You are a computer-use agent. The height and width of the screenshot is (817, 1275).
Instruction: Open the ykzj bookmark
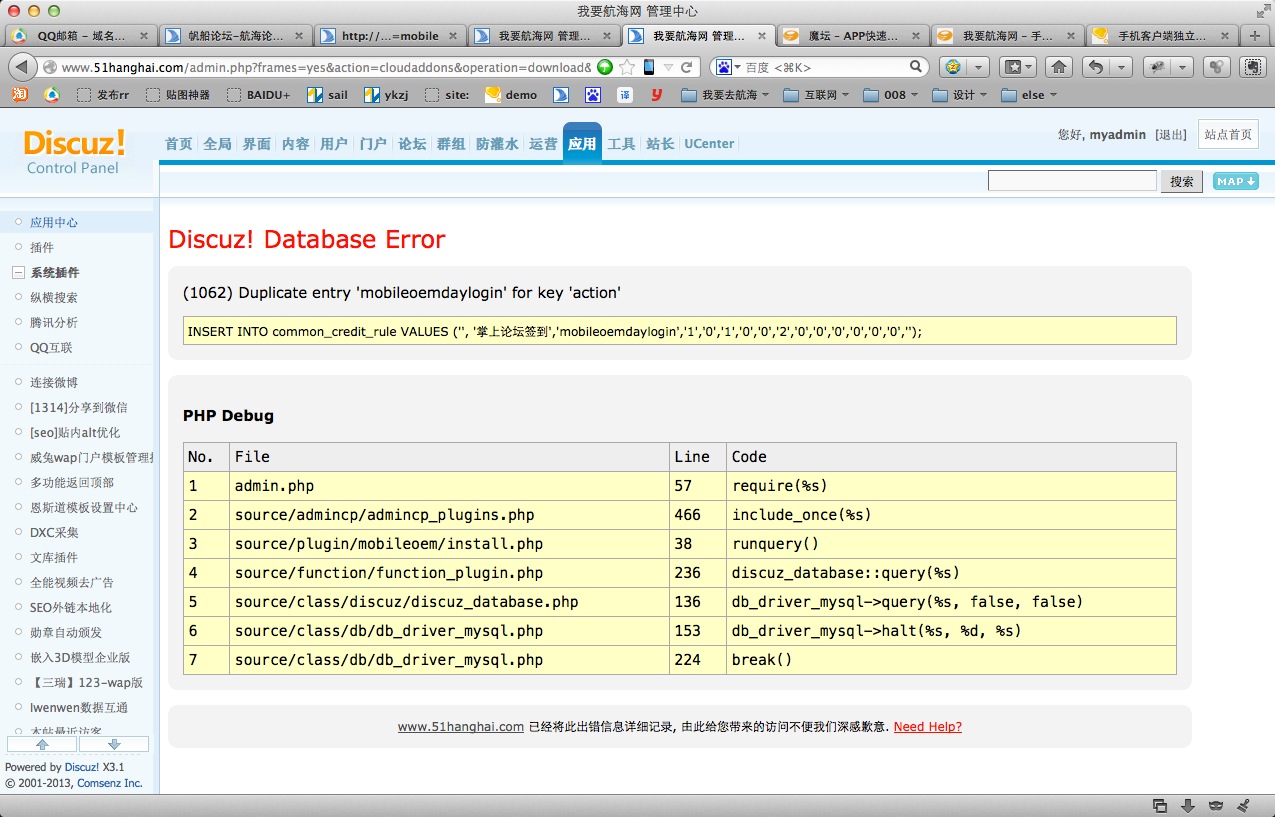click(386, 95)
